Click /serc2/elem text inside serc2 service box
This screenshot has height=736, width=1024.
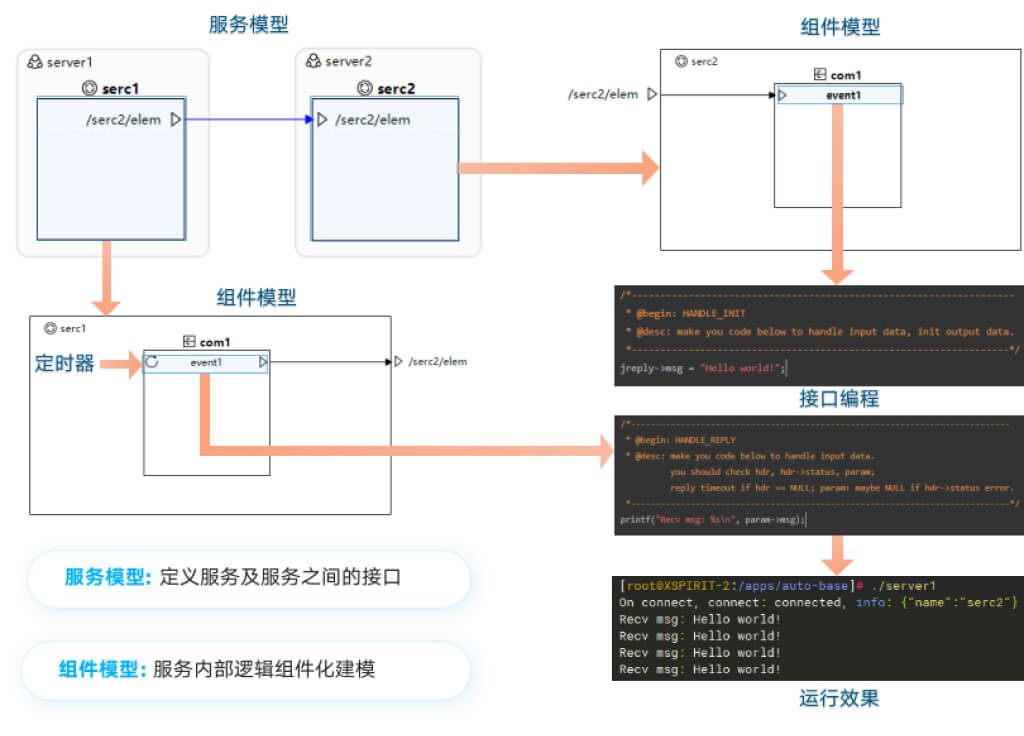373,120
